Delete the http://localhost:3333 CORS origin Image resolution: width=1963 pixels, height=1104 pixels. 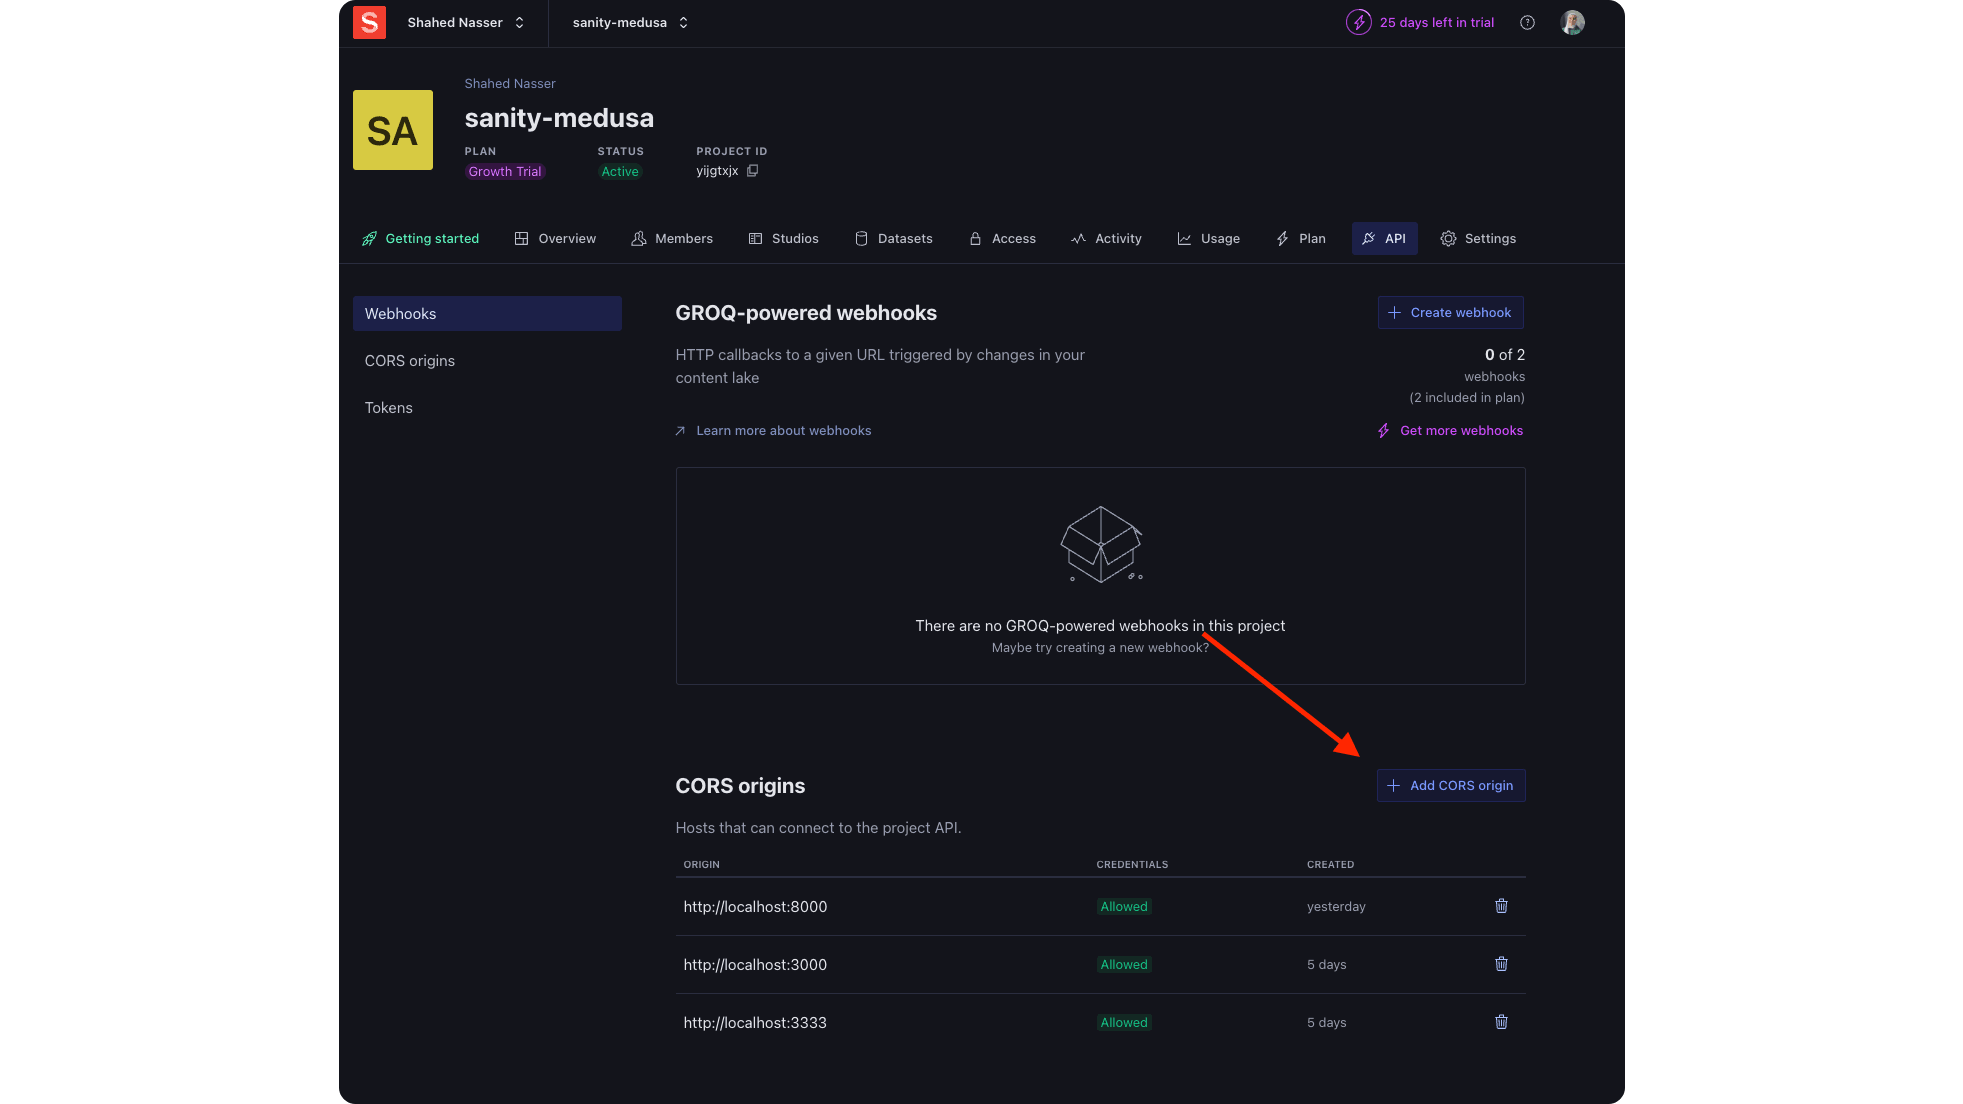click(x=1500, y=1022)
